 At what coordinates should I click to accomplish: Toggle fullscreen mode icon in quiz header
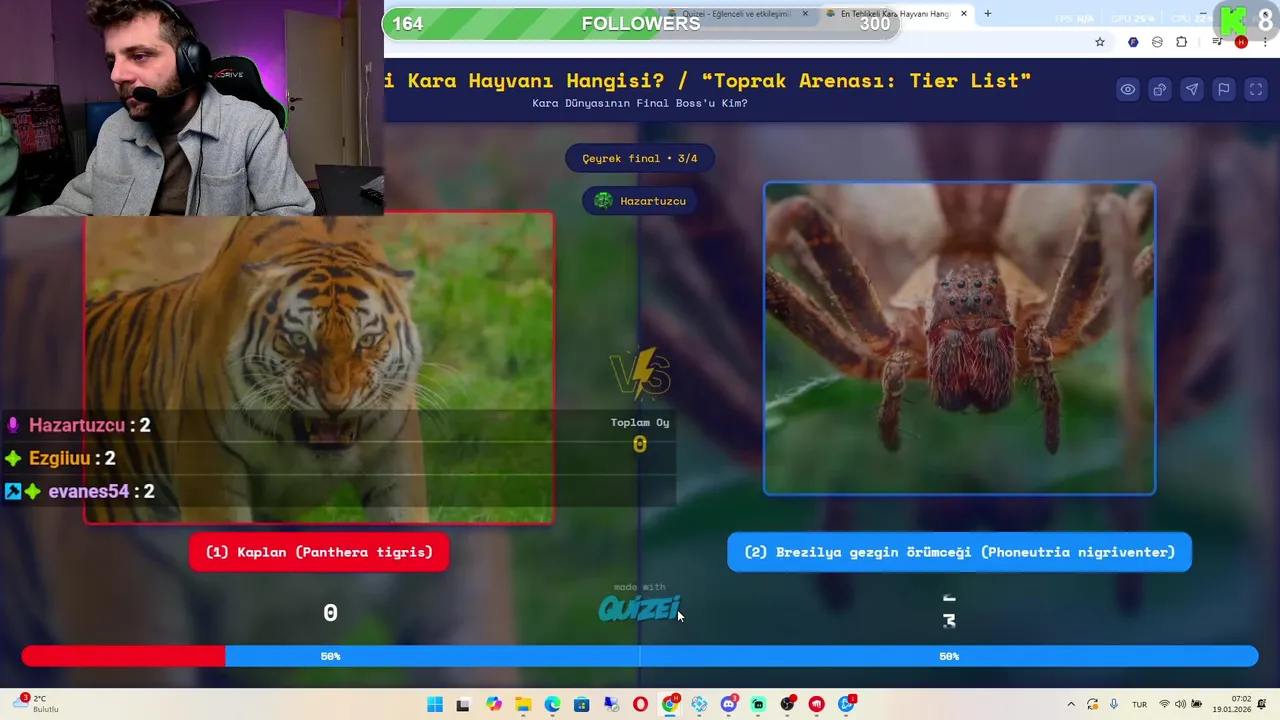tap(1255, 90)
